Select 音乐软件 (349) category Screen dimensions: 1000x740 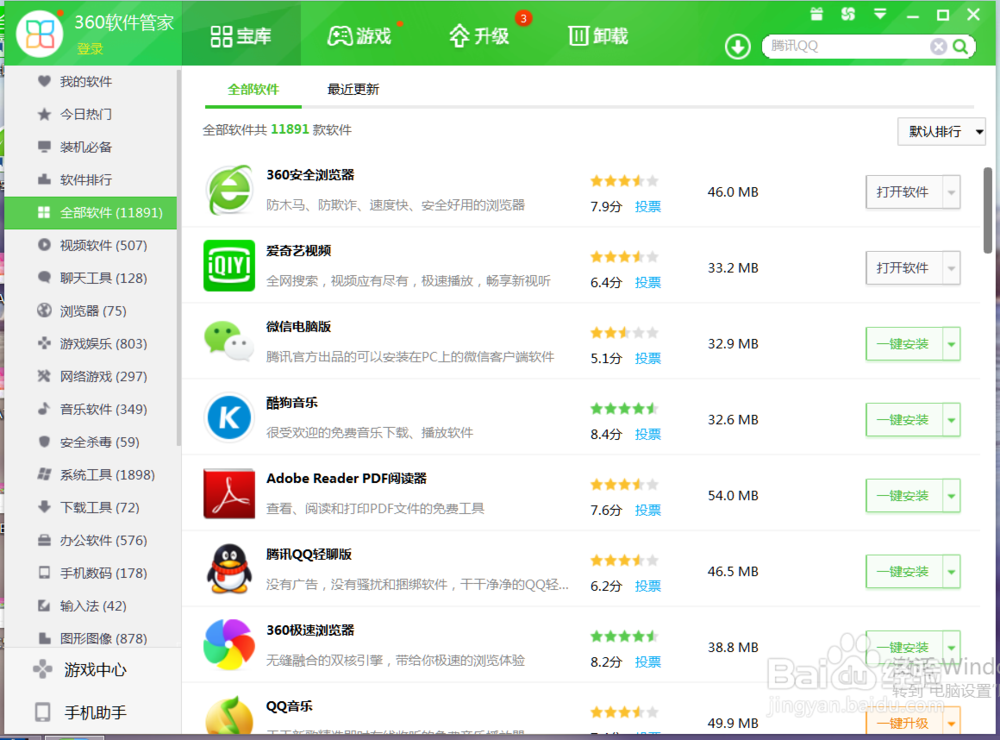[x=92, y=410]
